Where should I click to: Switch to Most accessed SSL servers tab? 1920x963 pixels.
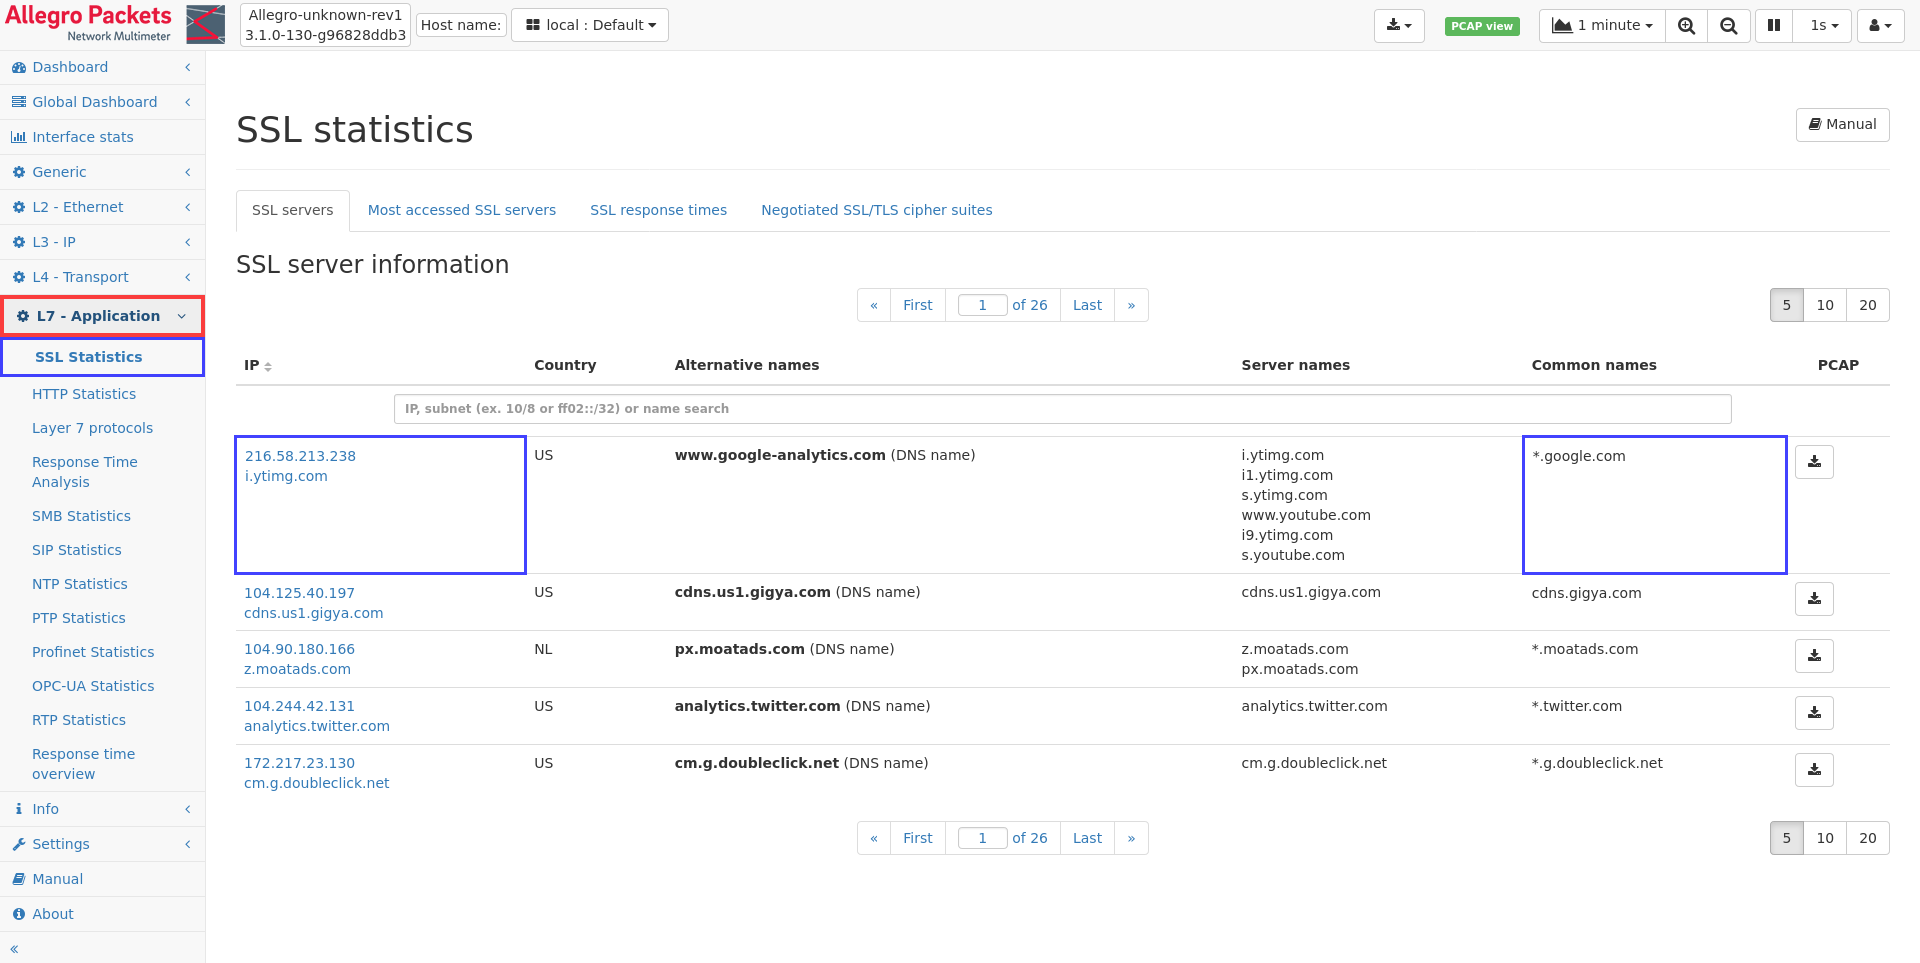point(462,210)
